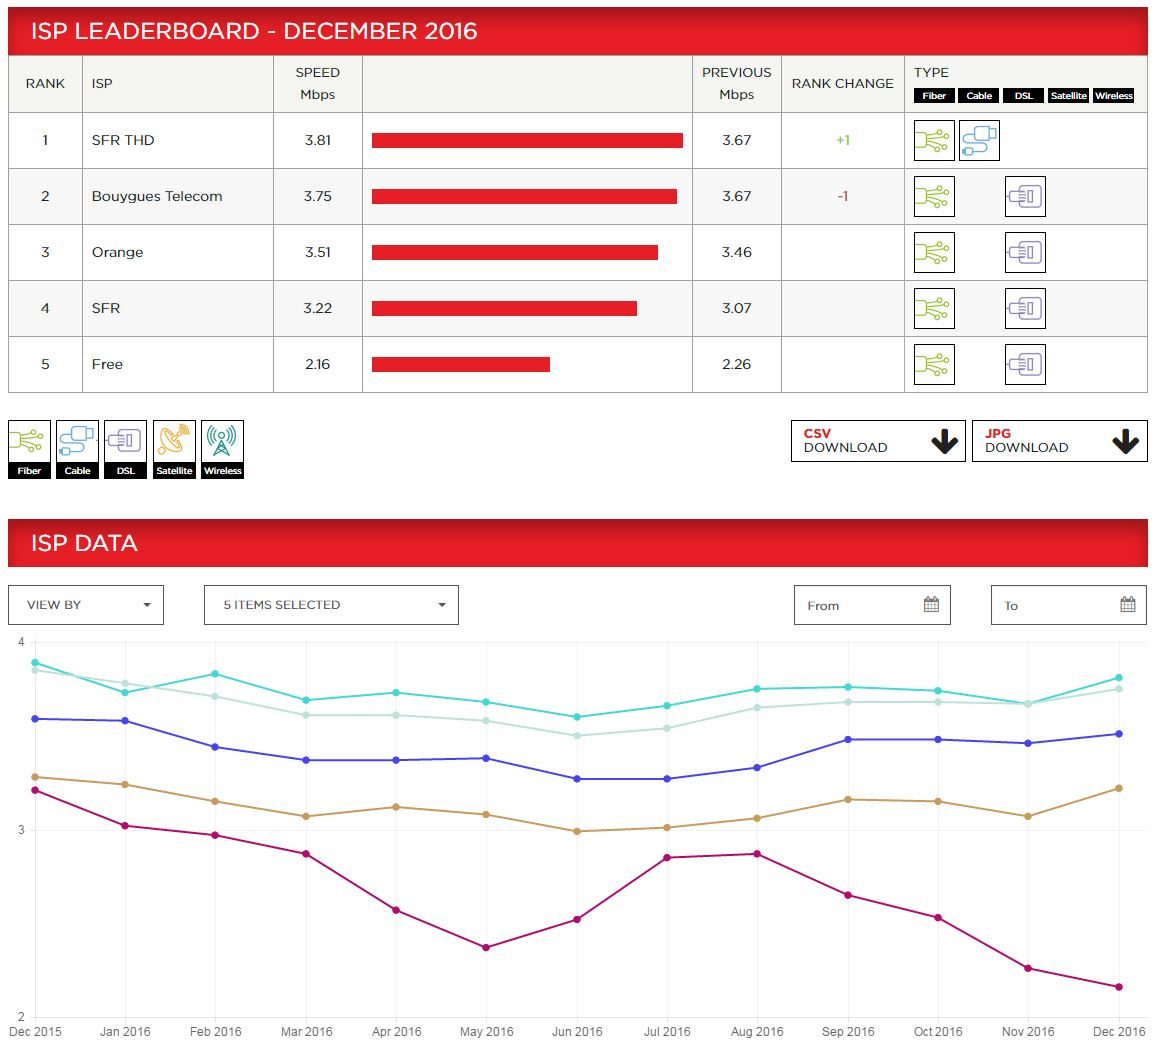Click the Fiber icon in SFR THD row
The width and height of the screenshot is (1160, 1047).
(x=934, y=141)
